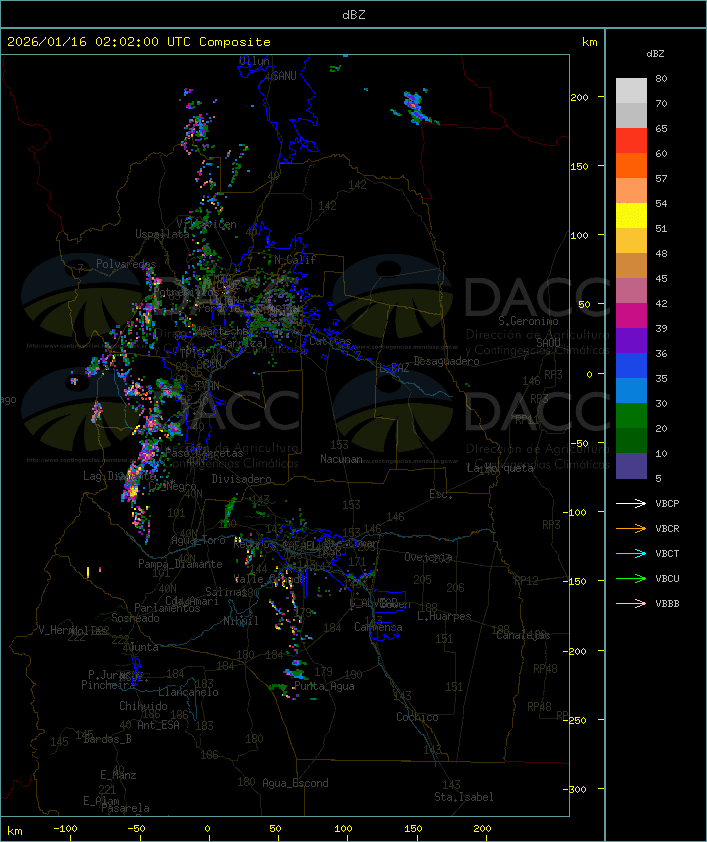This screenshot has width=707, height=842.
Task: Click the dark purple 5-10 dBZ swatch
Action: click(631, 466)
